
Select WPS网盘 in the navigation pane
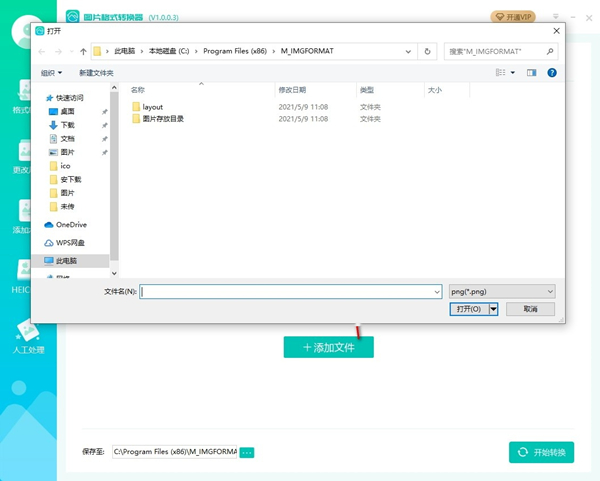tap(70, 243)
